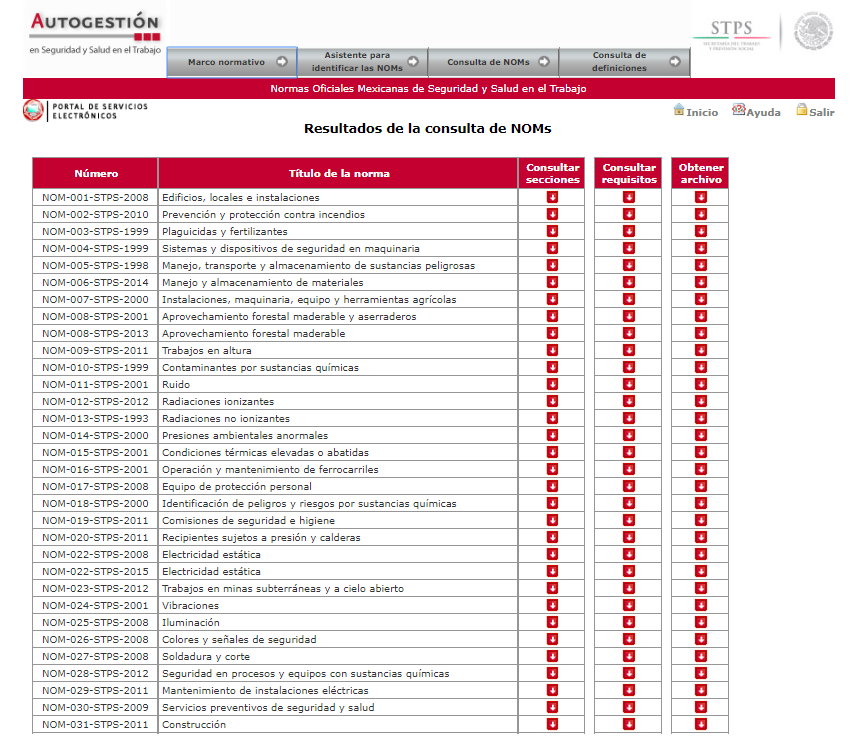
Task: Click the Consultar secciones column header
Action: click(552, 173)
